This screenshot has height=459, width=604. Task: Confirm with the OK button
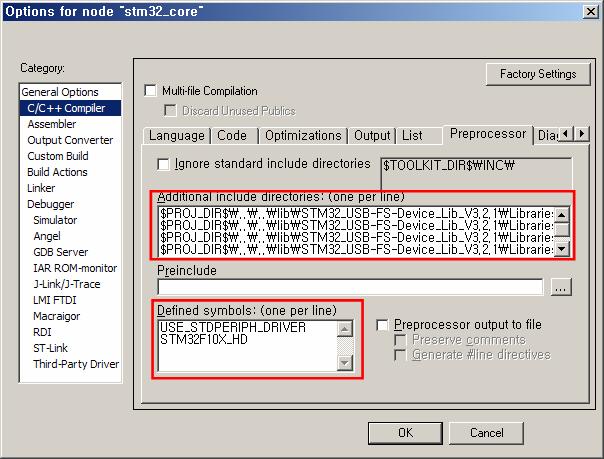405,433
